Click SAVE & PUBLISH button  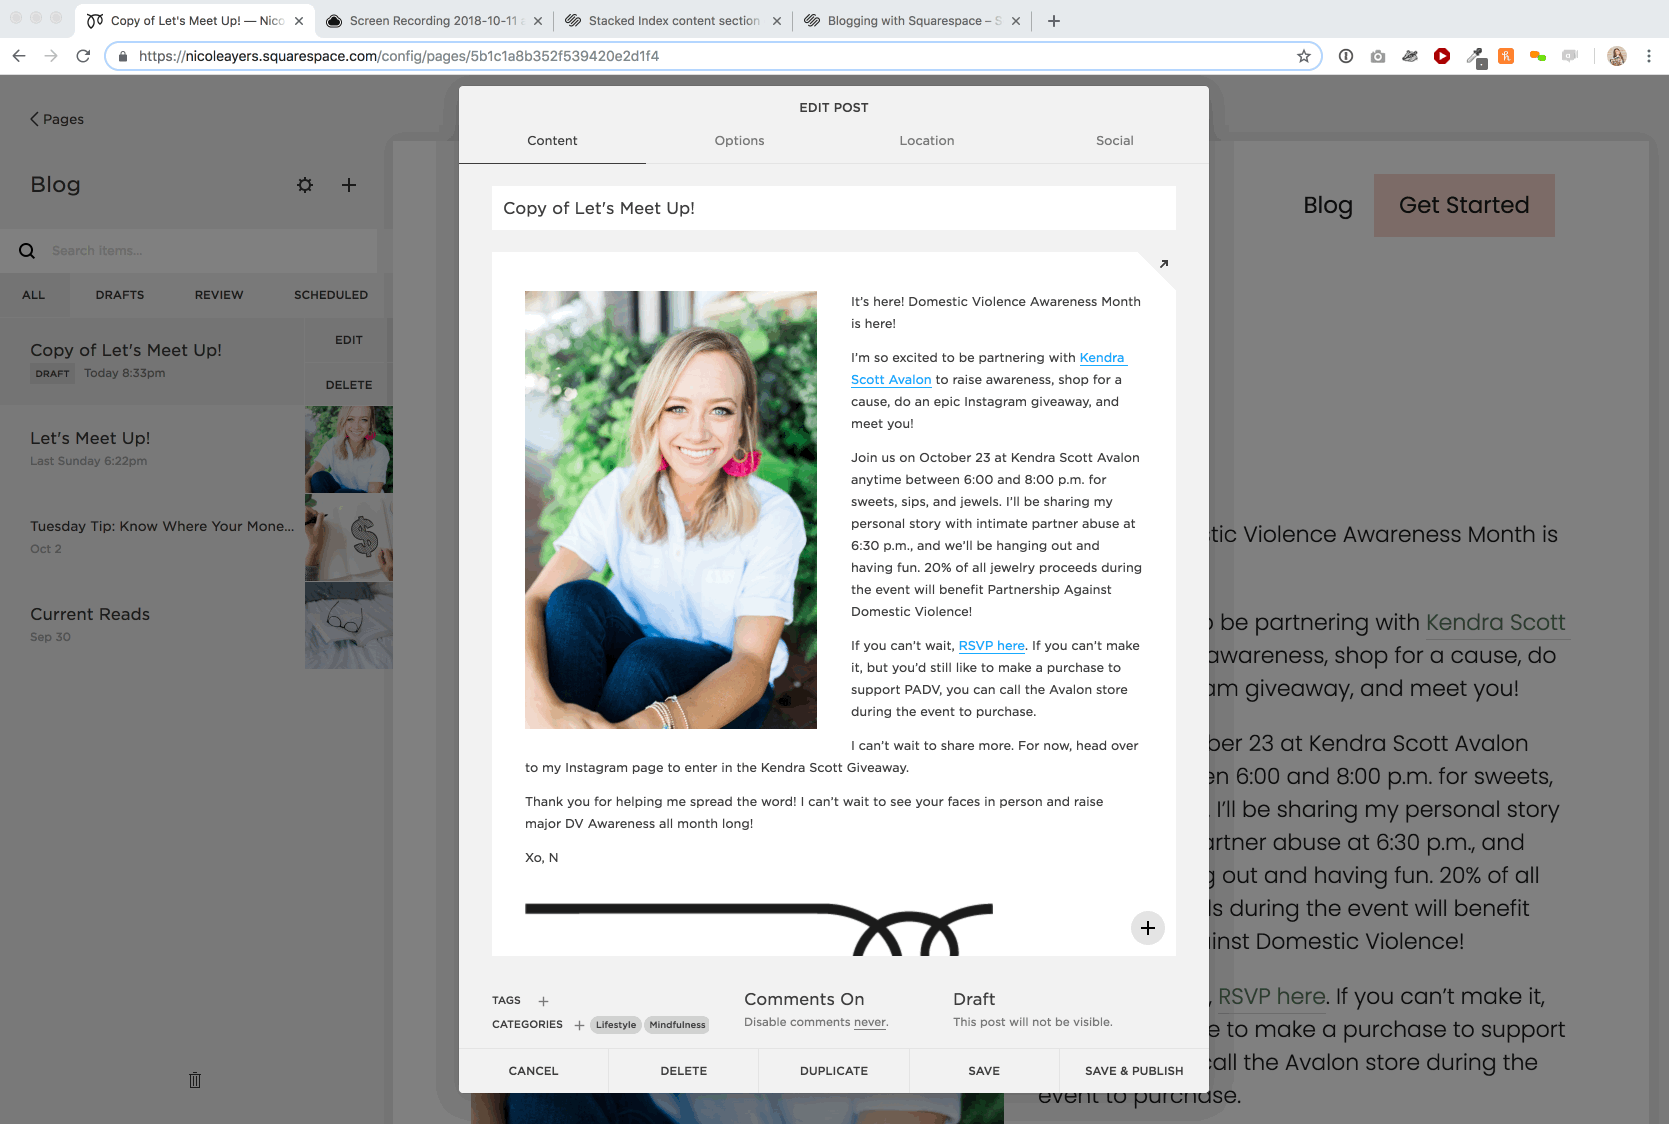click(x=1134, y=1071)
